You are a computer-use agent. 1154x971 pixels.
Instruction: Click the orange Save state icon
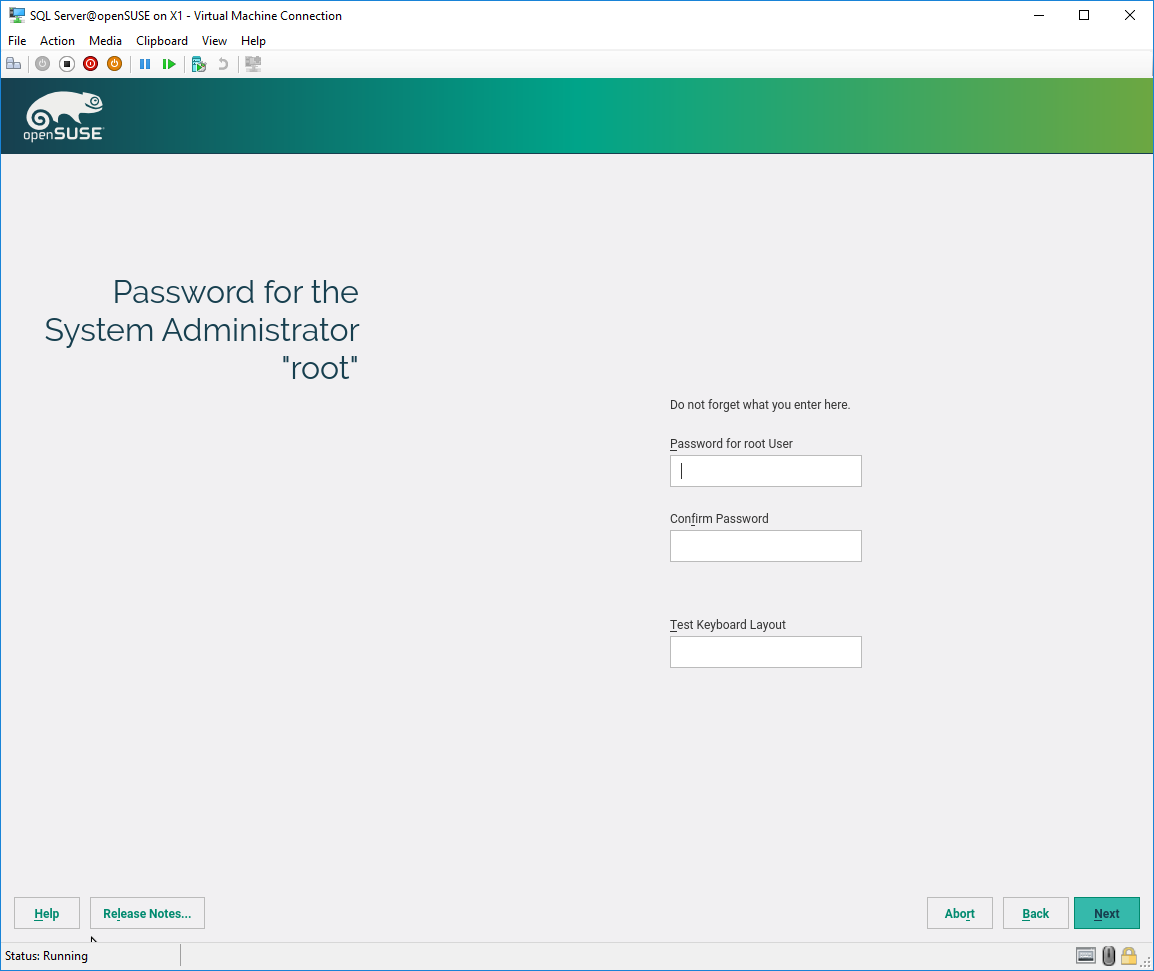click(x=114, y=64)
